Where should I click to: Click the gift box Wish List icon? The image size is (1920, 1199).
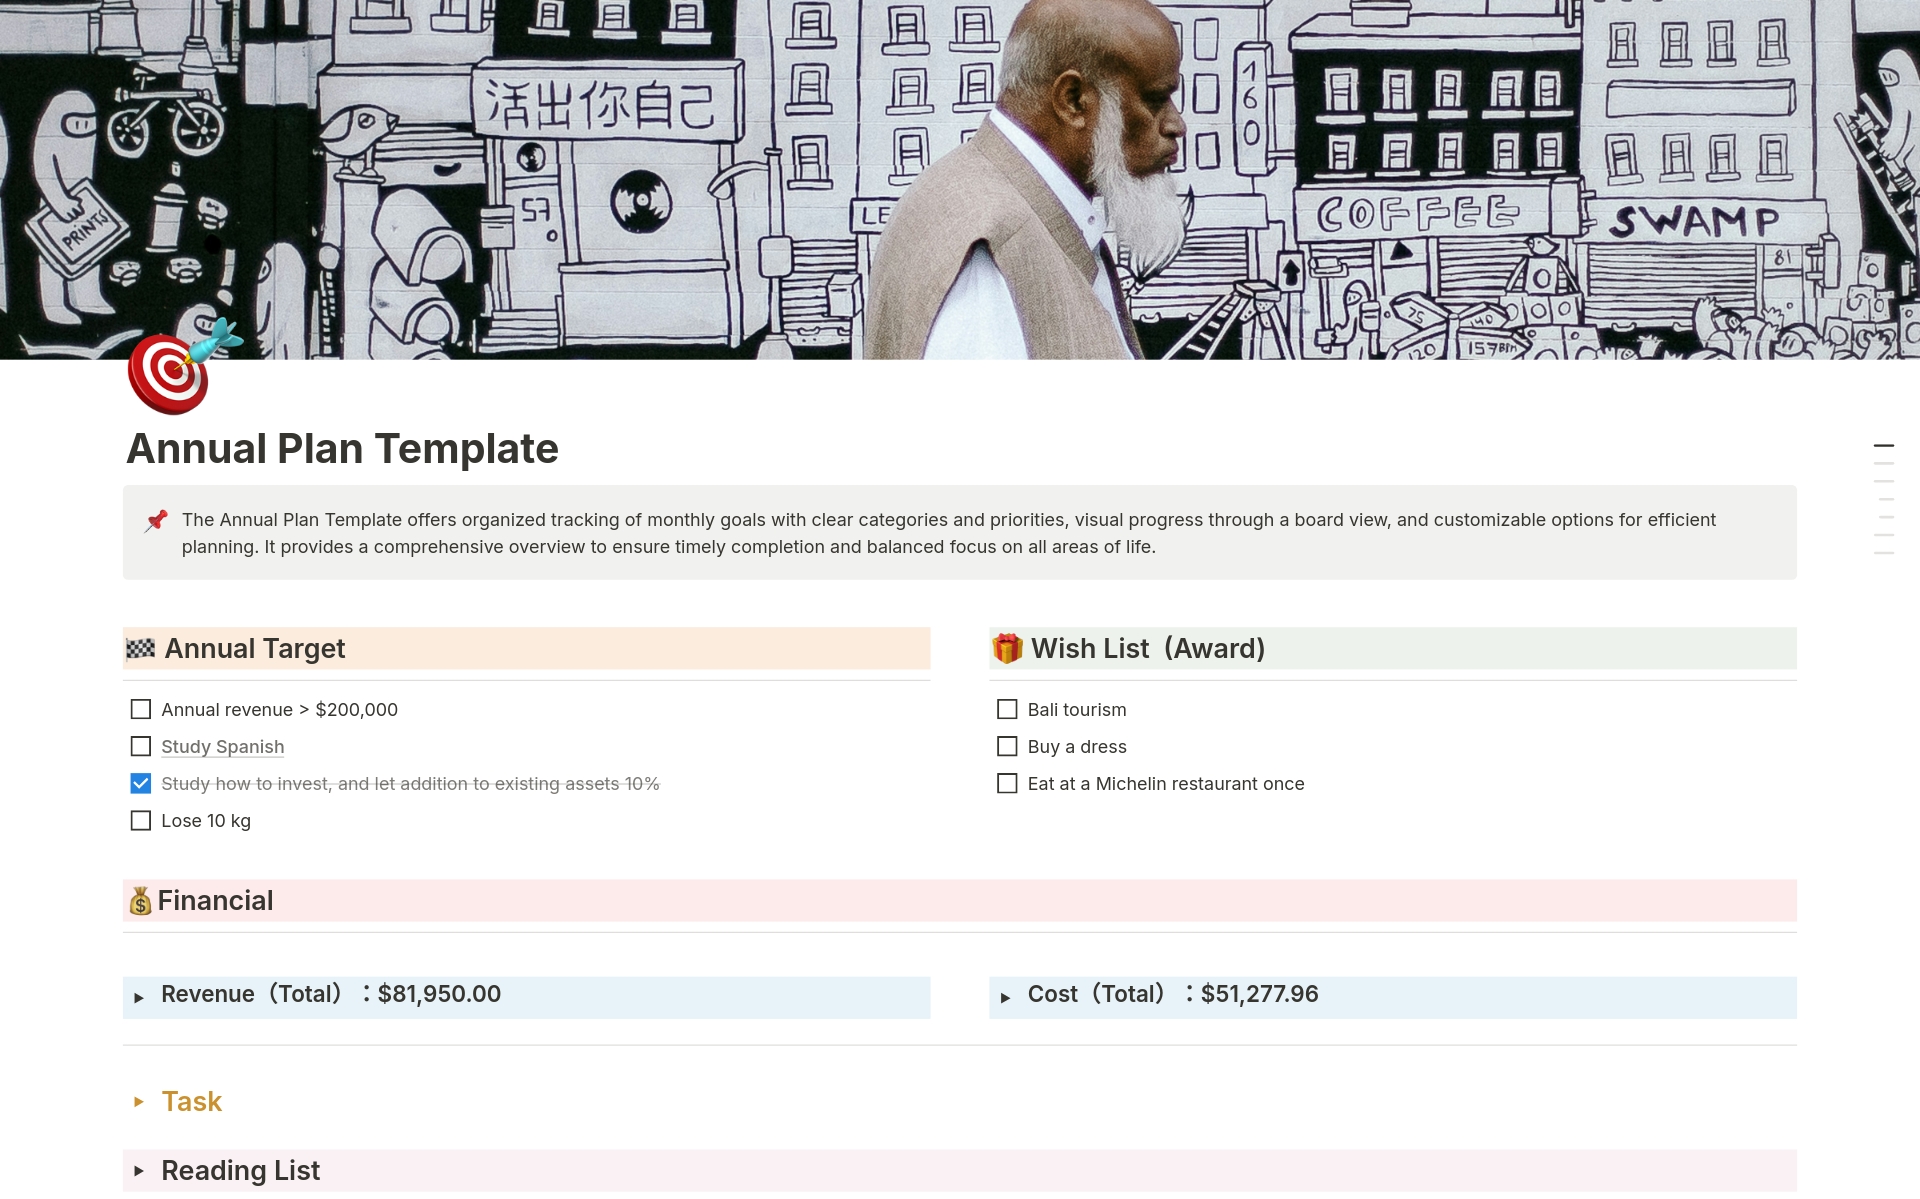pyautogui.click(x=1007, y=649)
